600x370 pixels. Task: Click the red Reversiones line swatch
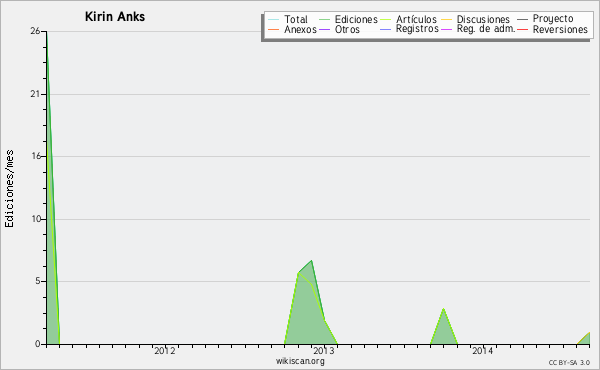[x=523, y=29]
